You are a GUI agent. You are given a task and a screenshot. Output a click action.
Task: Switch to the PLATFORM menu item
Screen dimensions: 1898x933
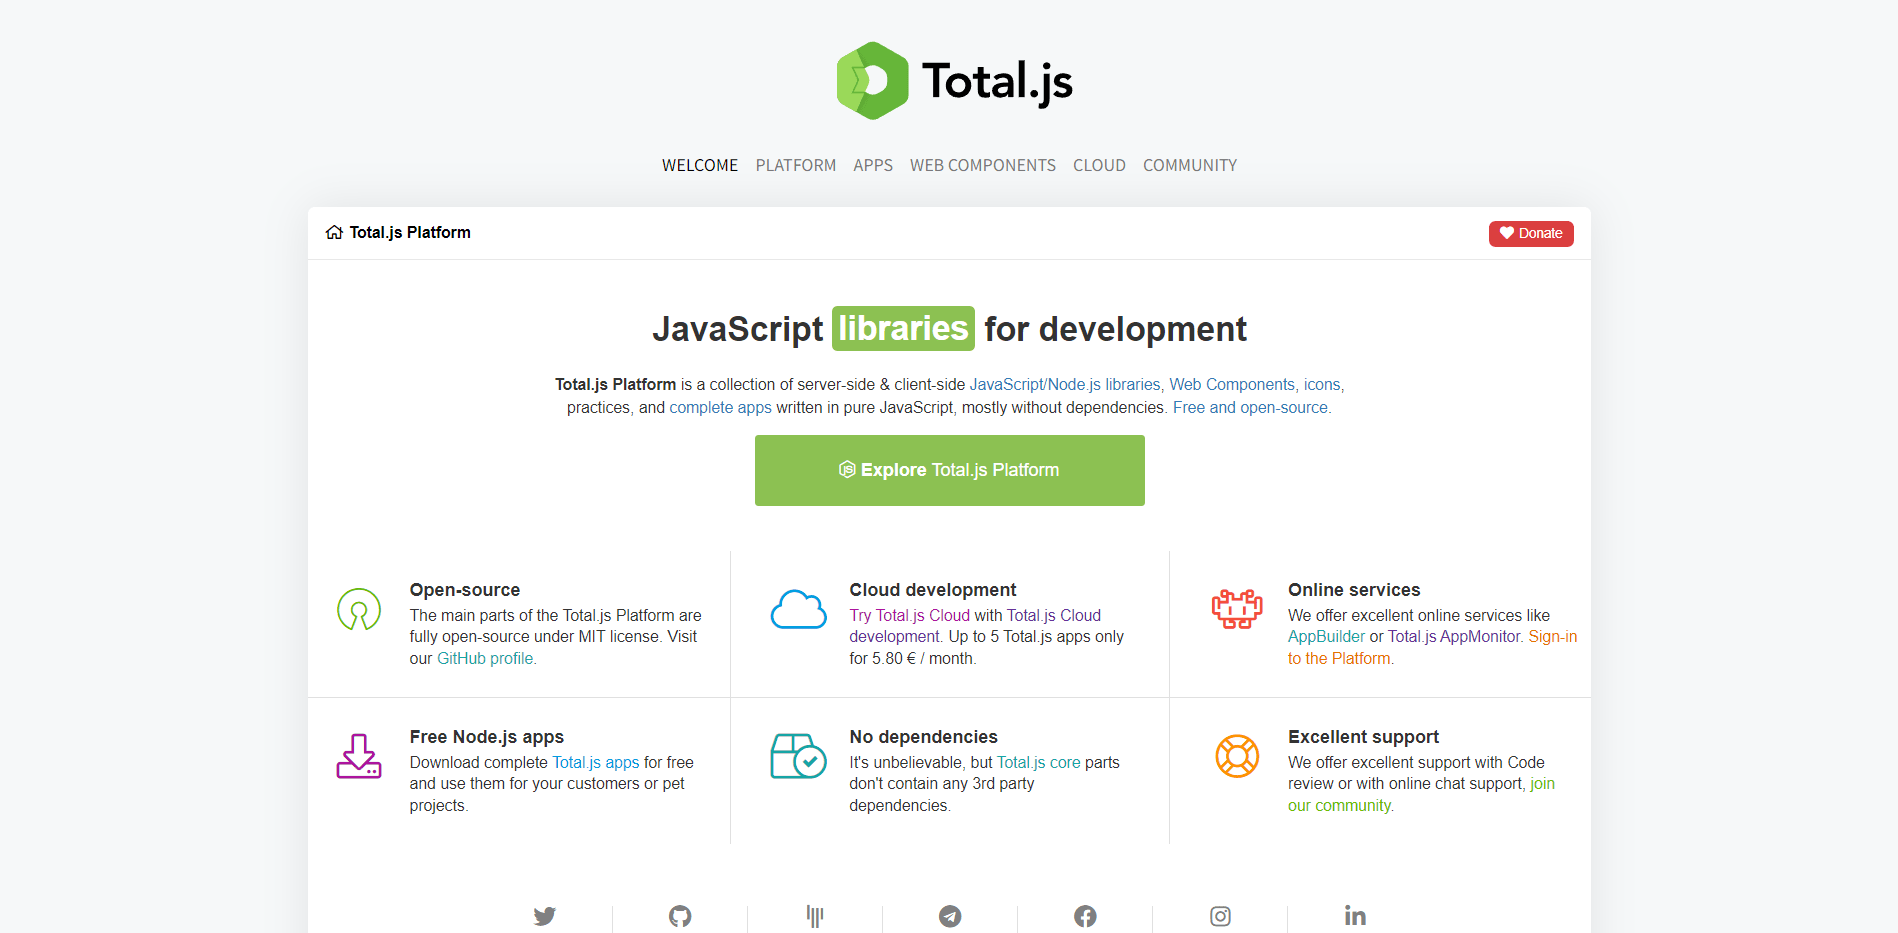click(x=795, y=165)
